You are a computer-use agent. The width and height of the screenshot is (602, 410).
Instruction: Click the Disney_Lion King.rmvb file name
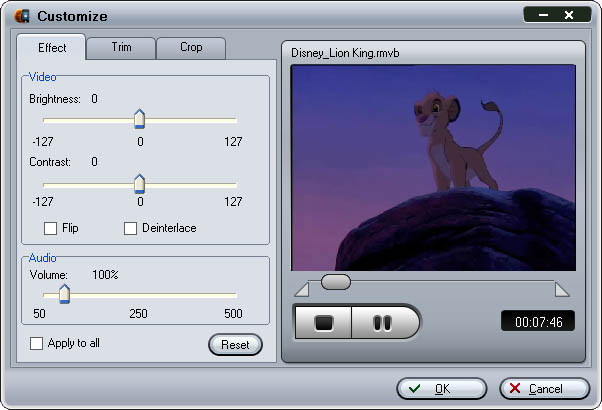tap(345, 53)
